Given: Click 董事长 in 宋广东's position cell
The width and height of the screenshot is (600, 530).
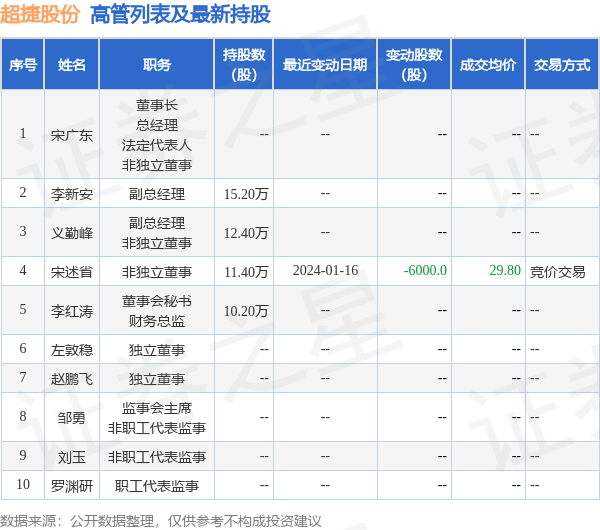Looking at the screenshot, I should tap(157, 105).
